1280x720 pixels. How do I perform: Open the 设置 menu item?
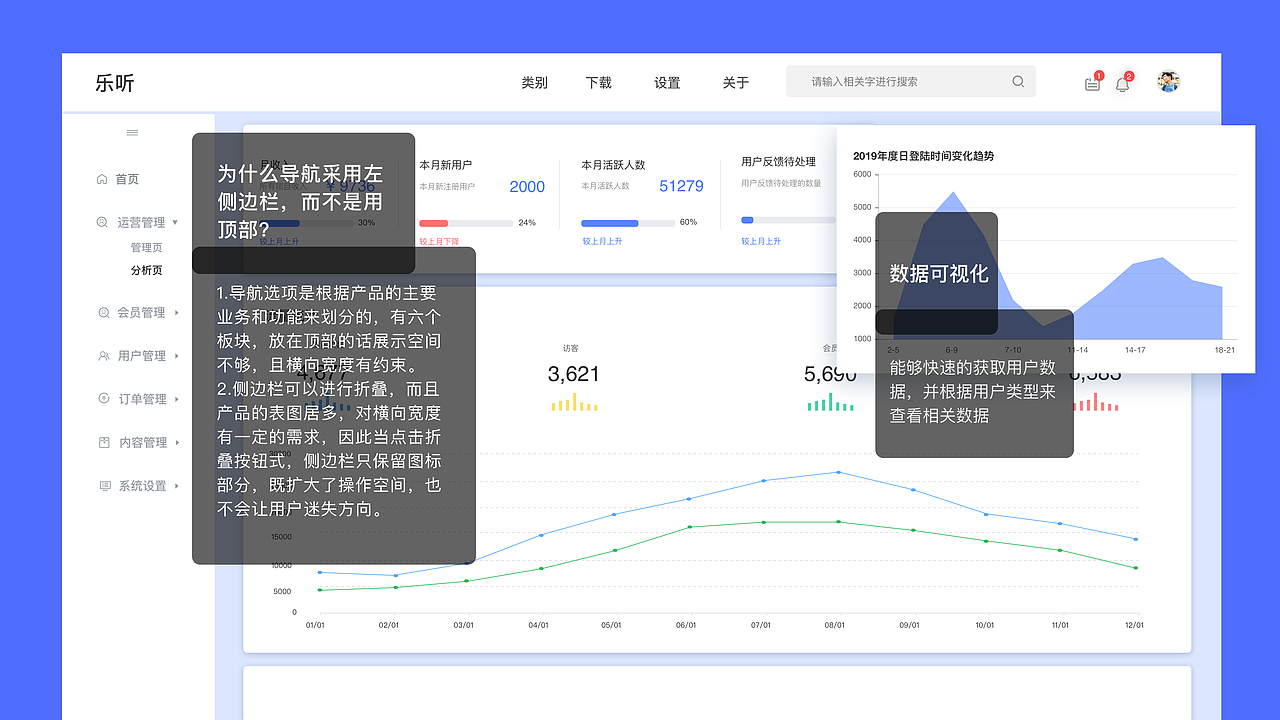point(666,83)
